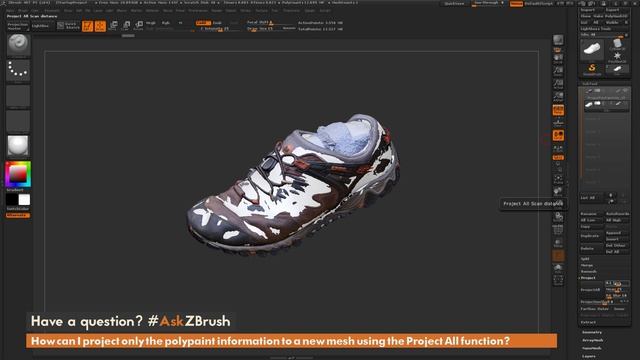Screen dimensions: 640x360
Task: Toggle the XYZ rotation button on right shelf
Action: pyautogui.click(x=558, y=158)
